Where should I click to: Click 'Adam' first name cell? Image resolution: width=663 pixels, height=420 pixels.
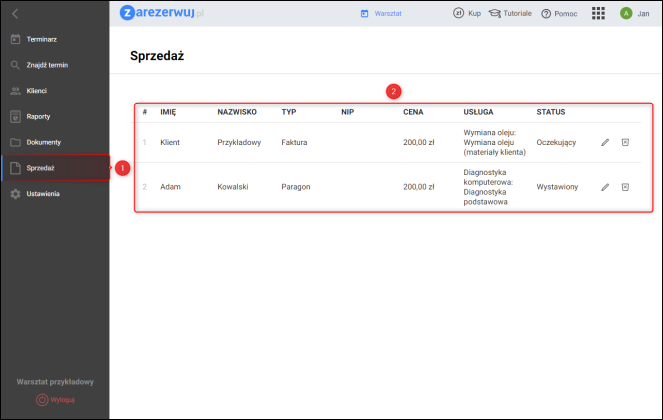(x=170, y=187)
